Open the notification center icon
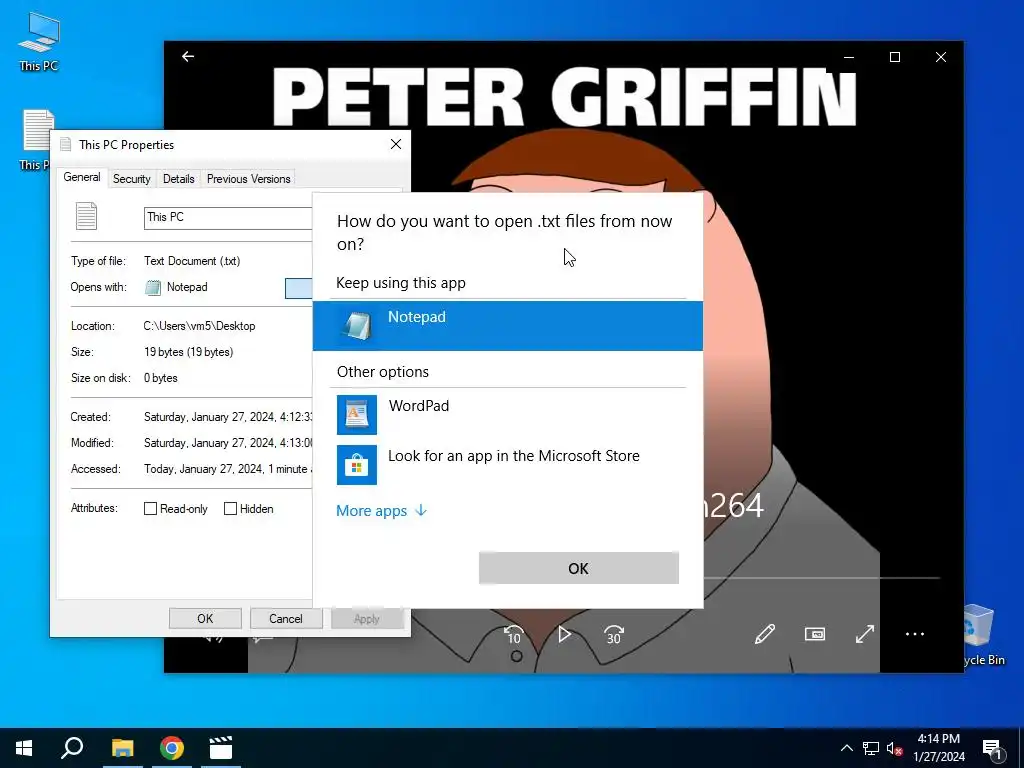 pyautogui.click(x=992, y=748)
